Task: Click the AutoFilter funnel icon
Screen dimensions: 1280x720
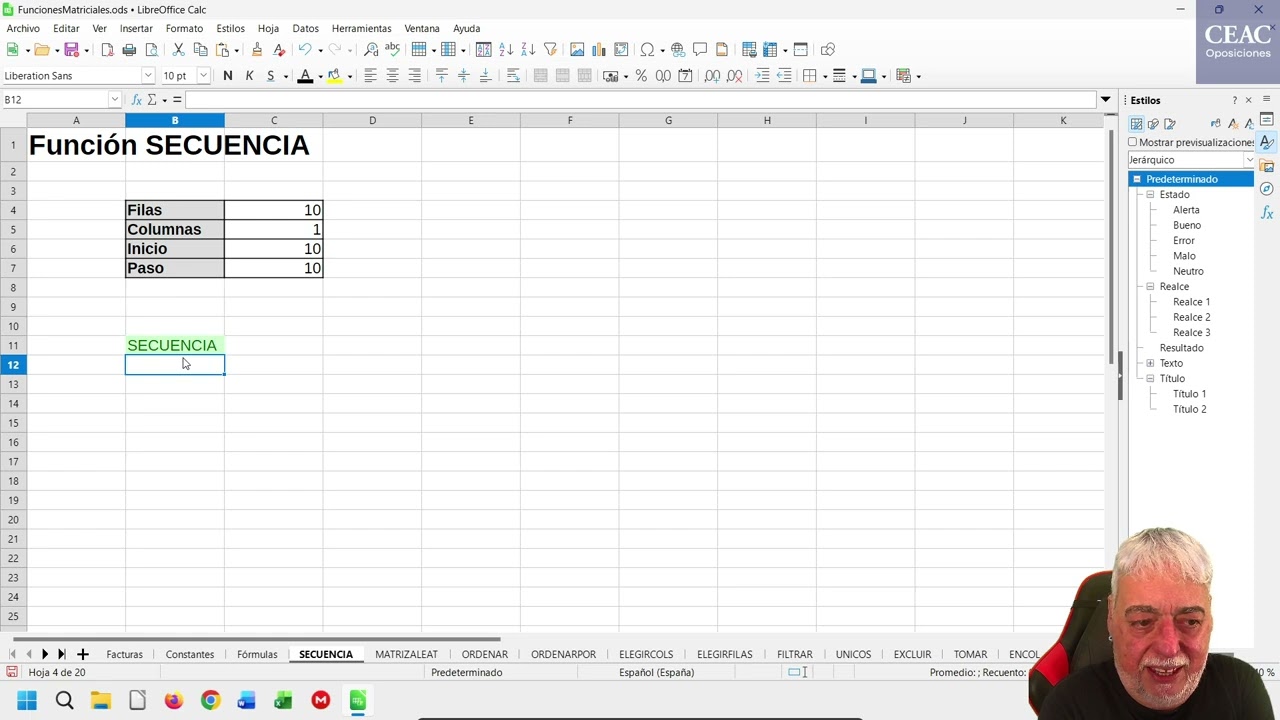Action: click(x=550, y=49)
